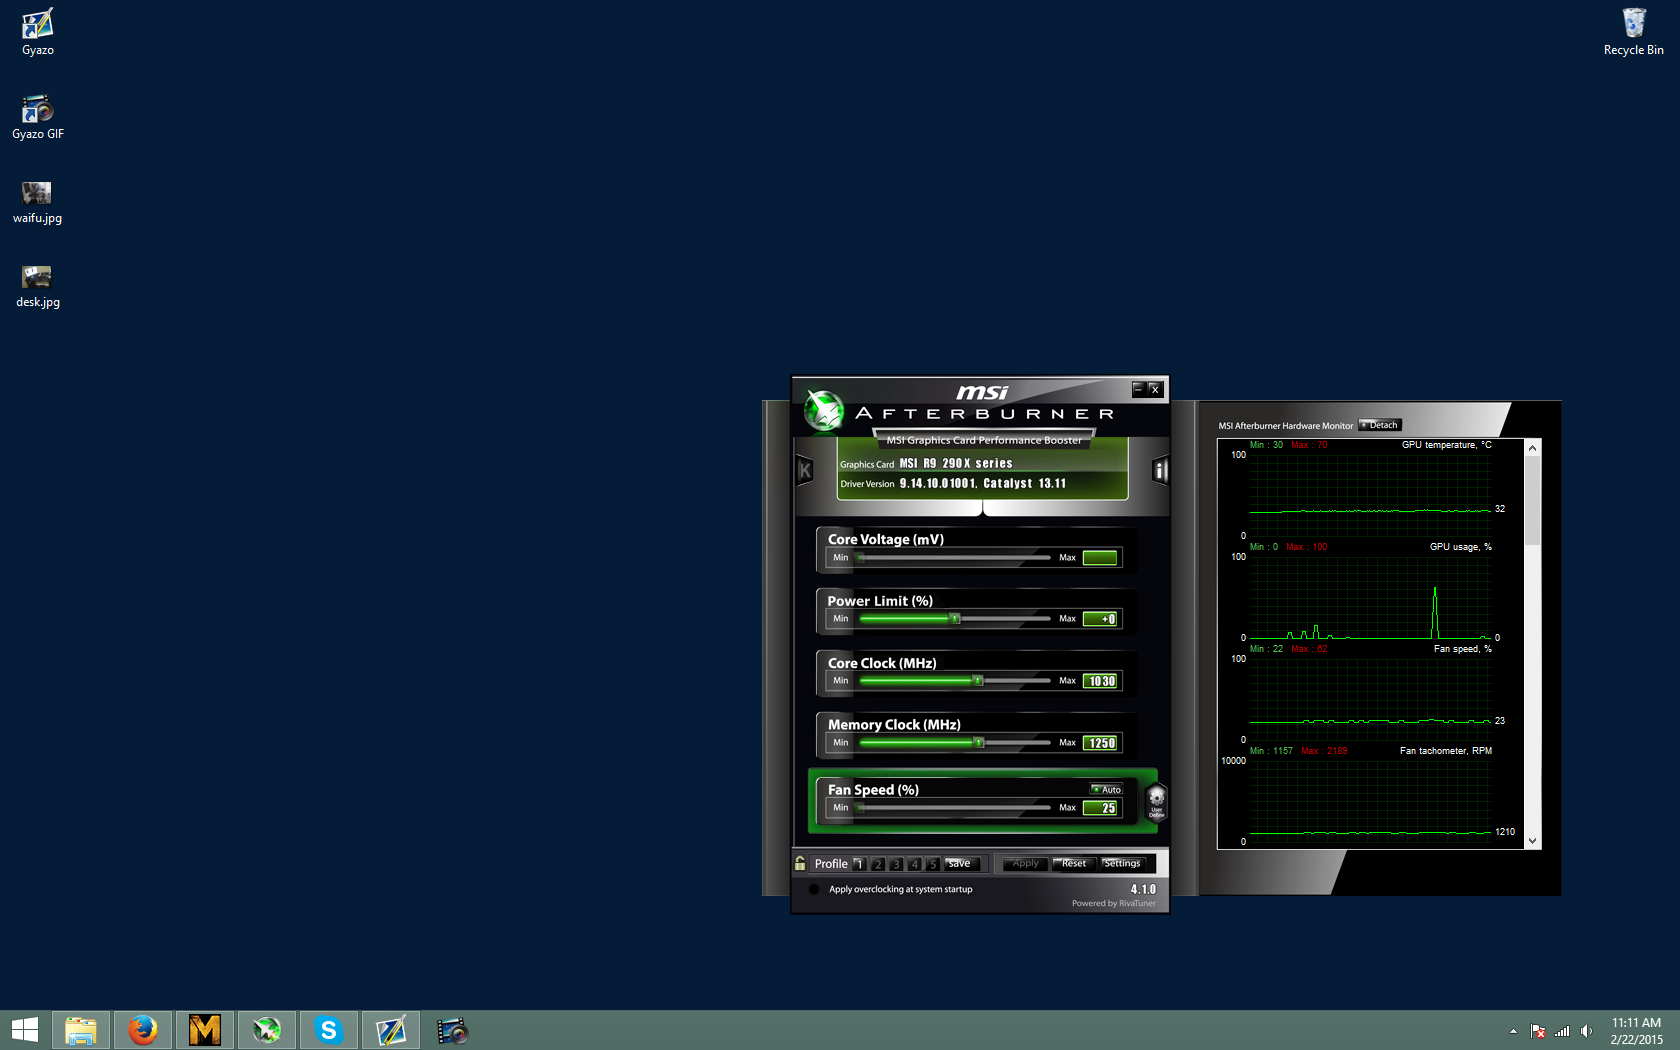The image size is (1680, 1050).
Task: Click the GPU temperature graph
Action: click(1370, 495)
